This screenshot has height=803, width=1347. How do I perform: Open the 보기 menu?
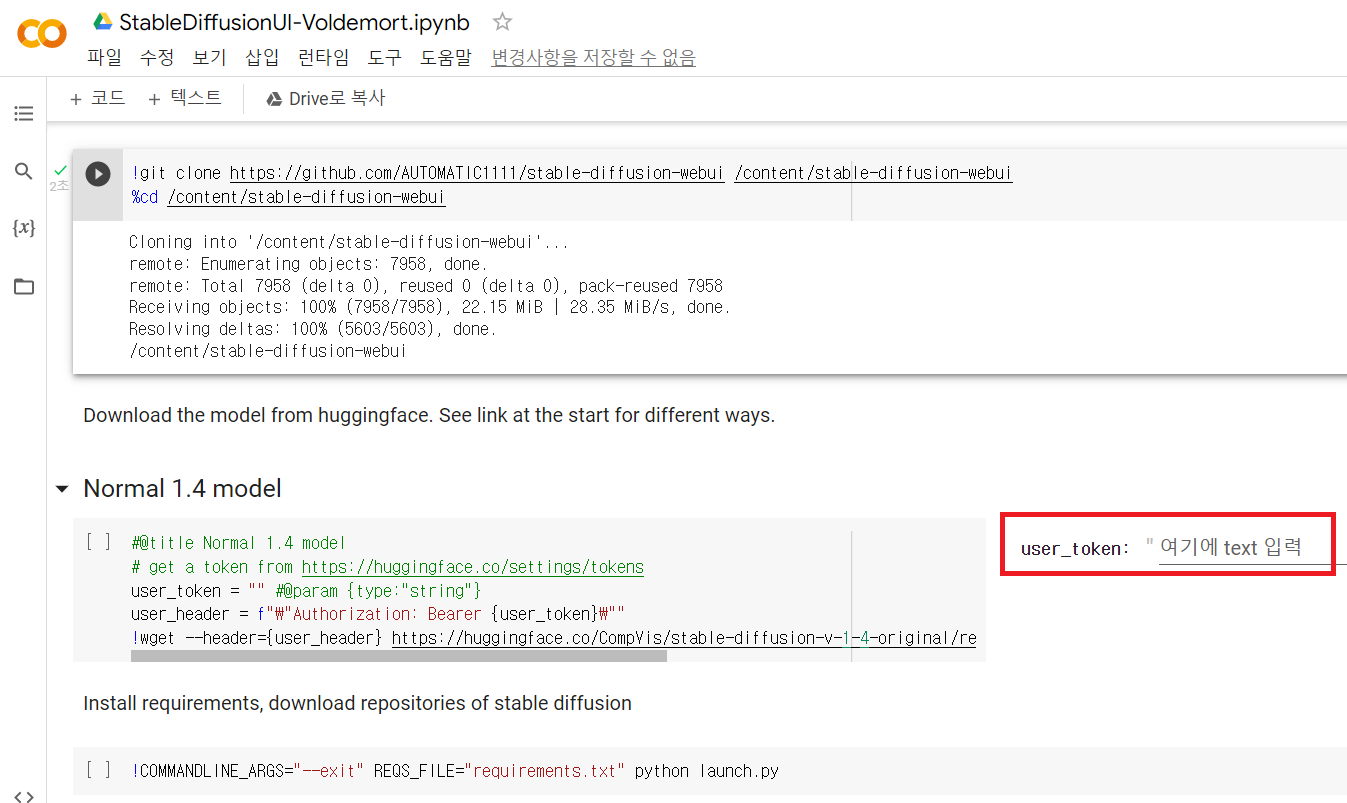pyautogui.click(x=210, y=58)
